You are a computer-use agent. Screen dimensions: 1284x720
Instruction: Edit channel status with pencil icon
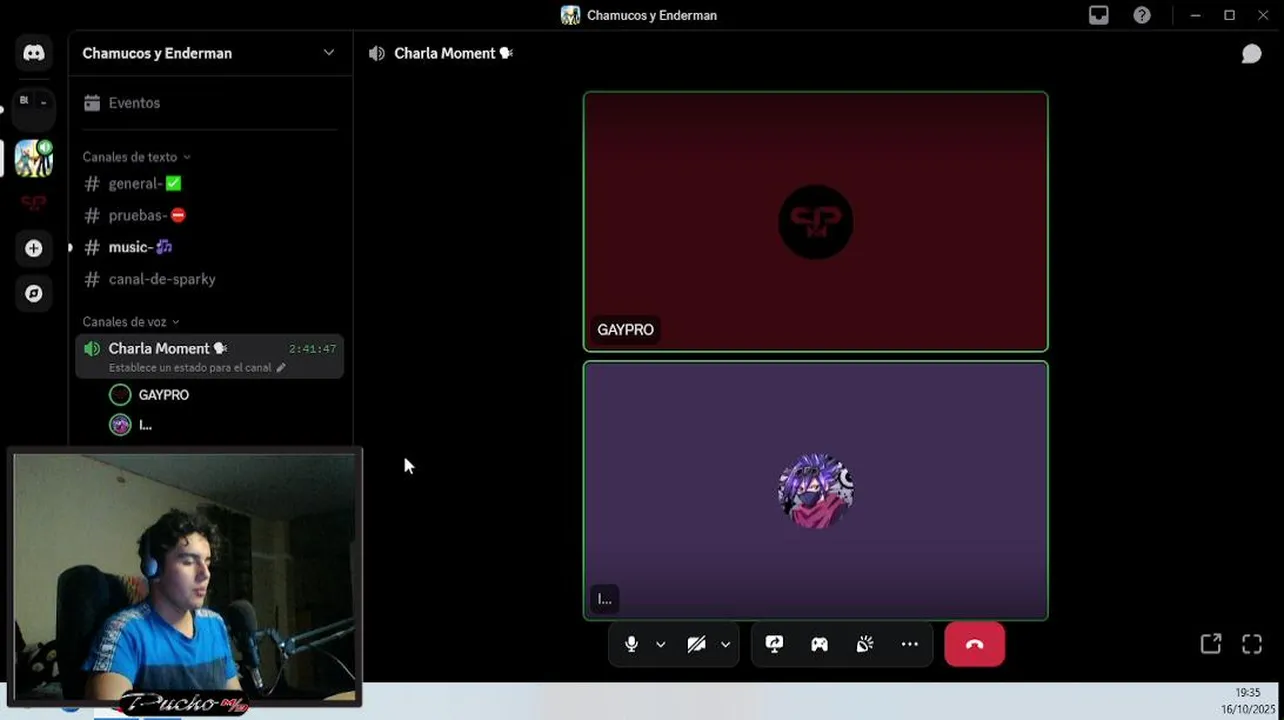281,368
